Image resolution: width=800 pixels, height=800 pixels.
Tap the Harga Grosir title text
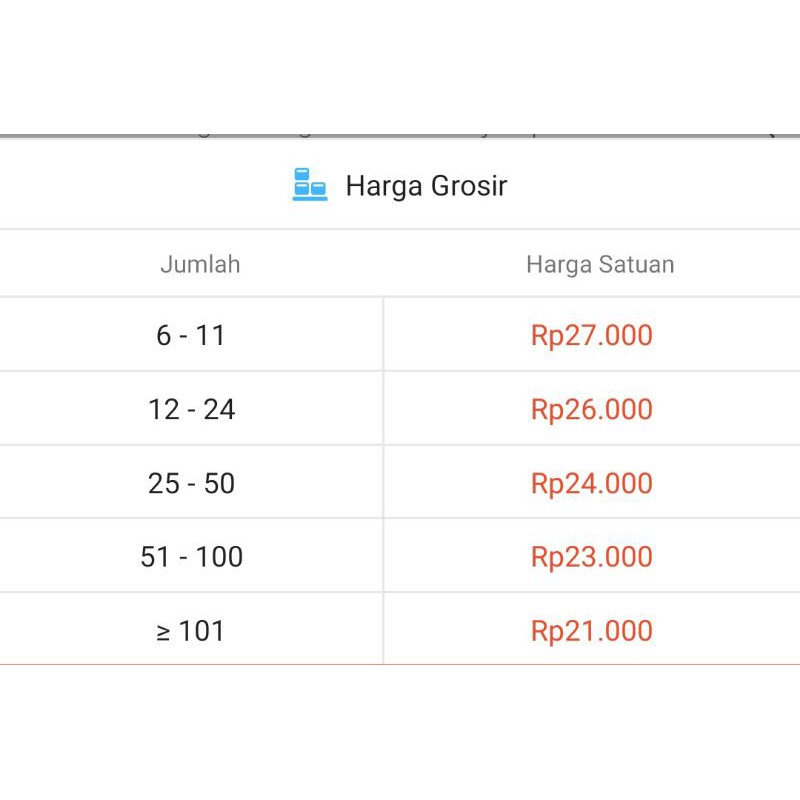tap(427, 186)
